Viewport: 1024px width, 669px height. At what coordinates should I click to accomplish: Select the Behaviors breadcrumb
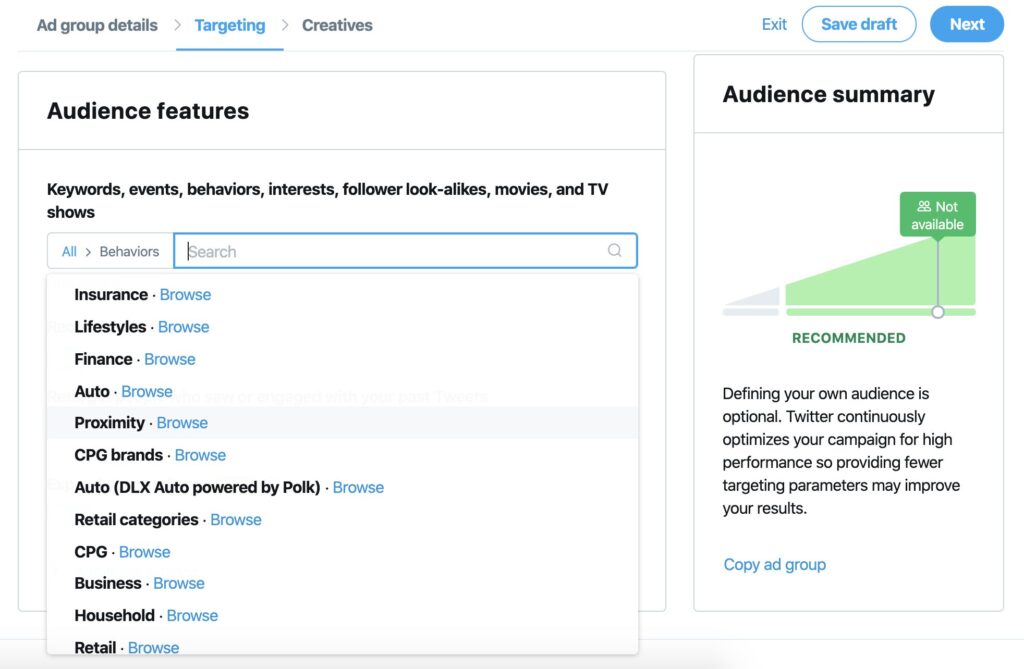129,252
